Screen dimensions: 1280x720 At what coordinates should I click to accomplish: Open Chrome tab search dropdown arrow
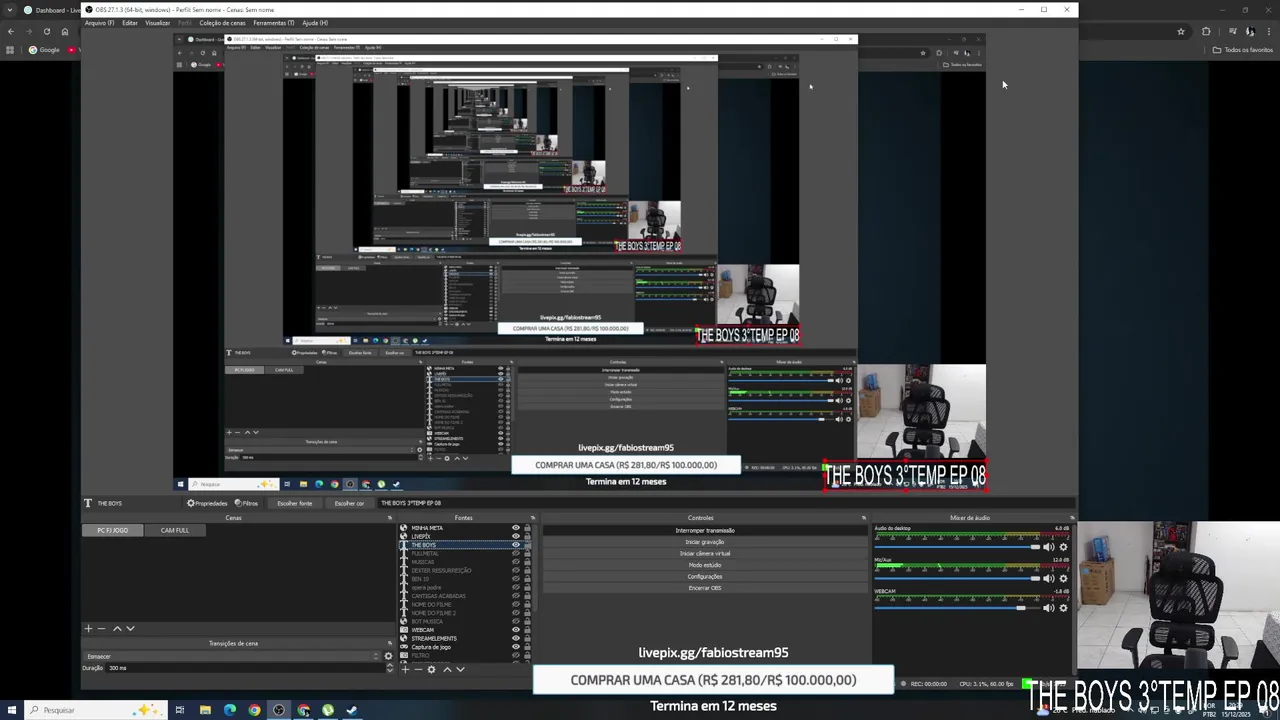pyautogui.click(x=10, y=10)
